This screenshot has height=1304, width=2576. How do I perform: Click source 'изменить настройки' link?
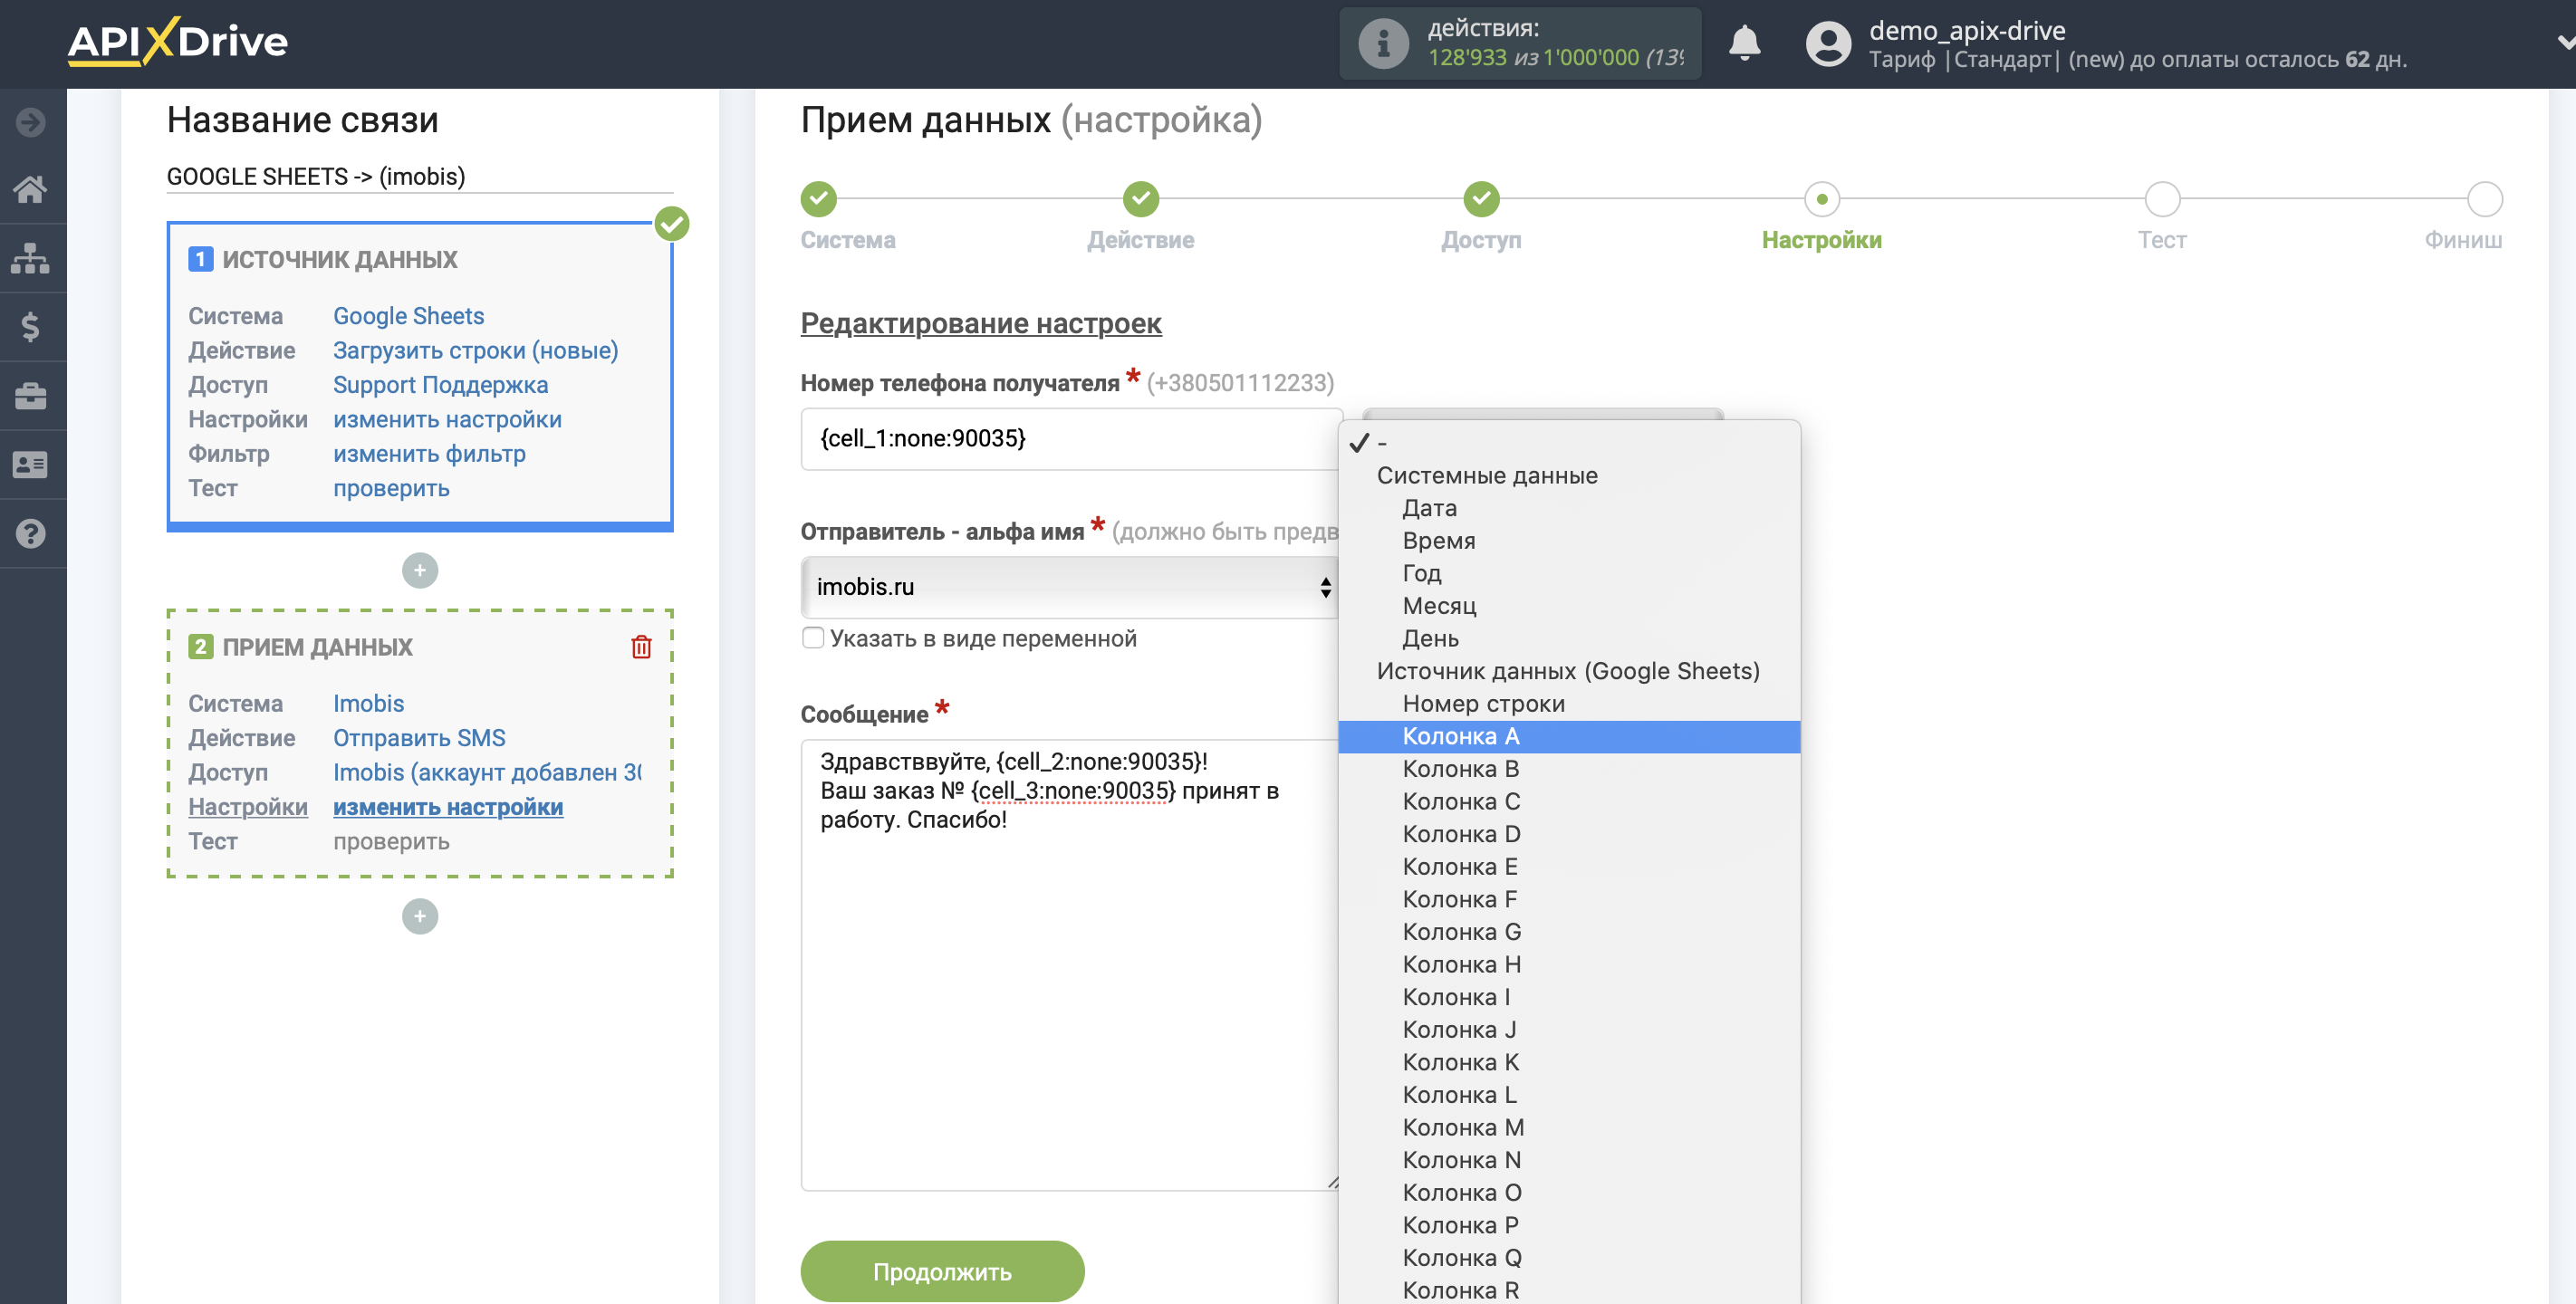[447, 419]
